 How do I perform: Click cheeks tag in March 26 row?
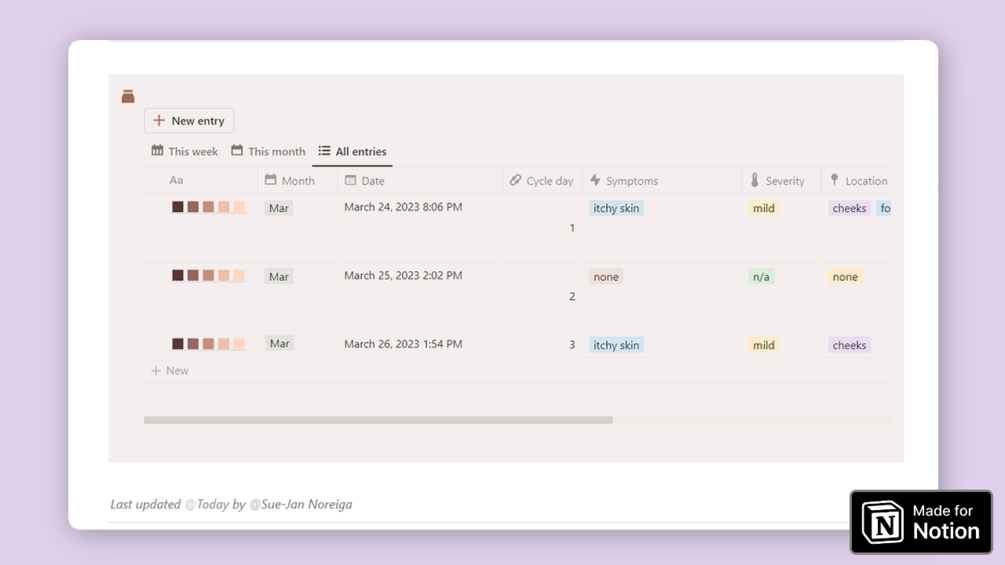(x=849, y=345)
